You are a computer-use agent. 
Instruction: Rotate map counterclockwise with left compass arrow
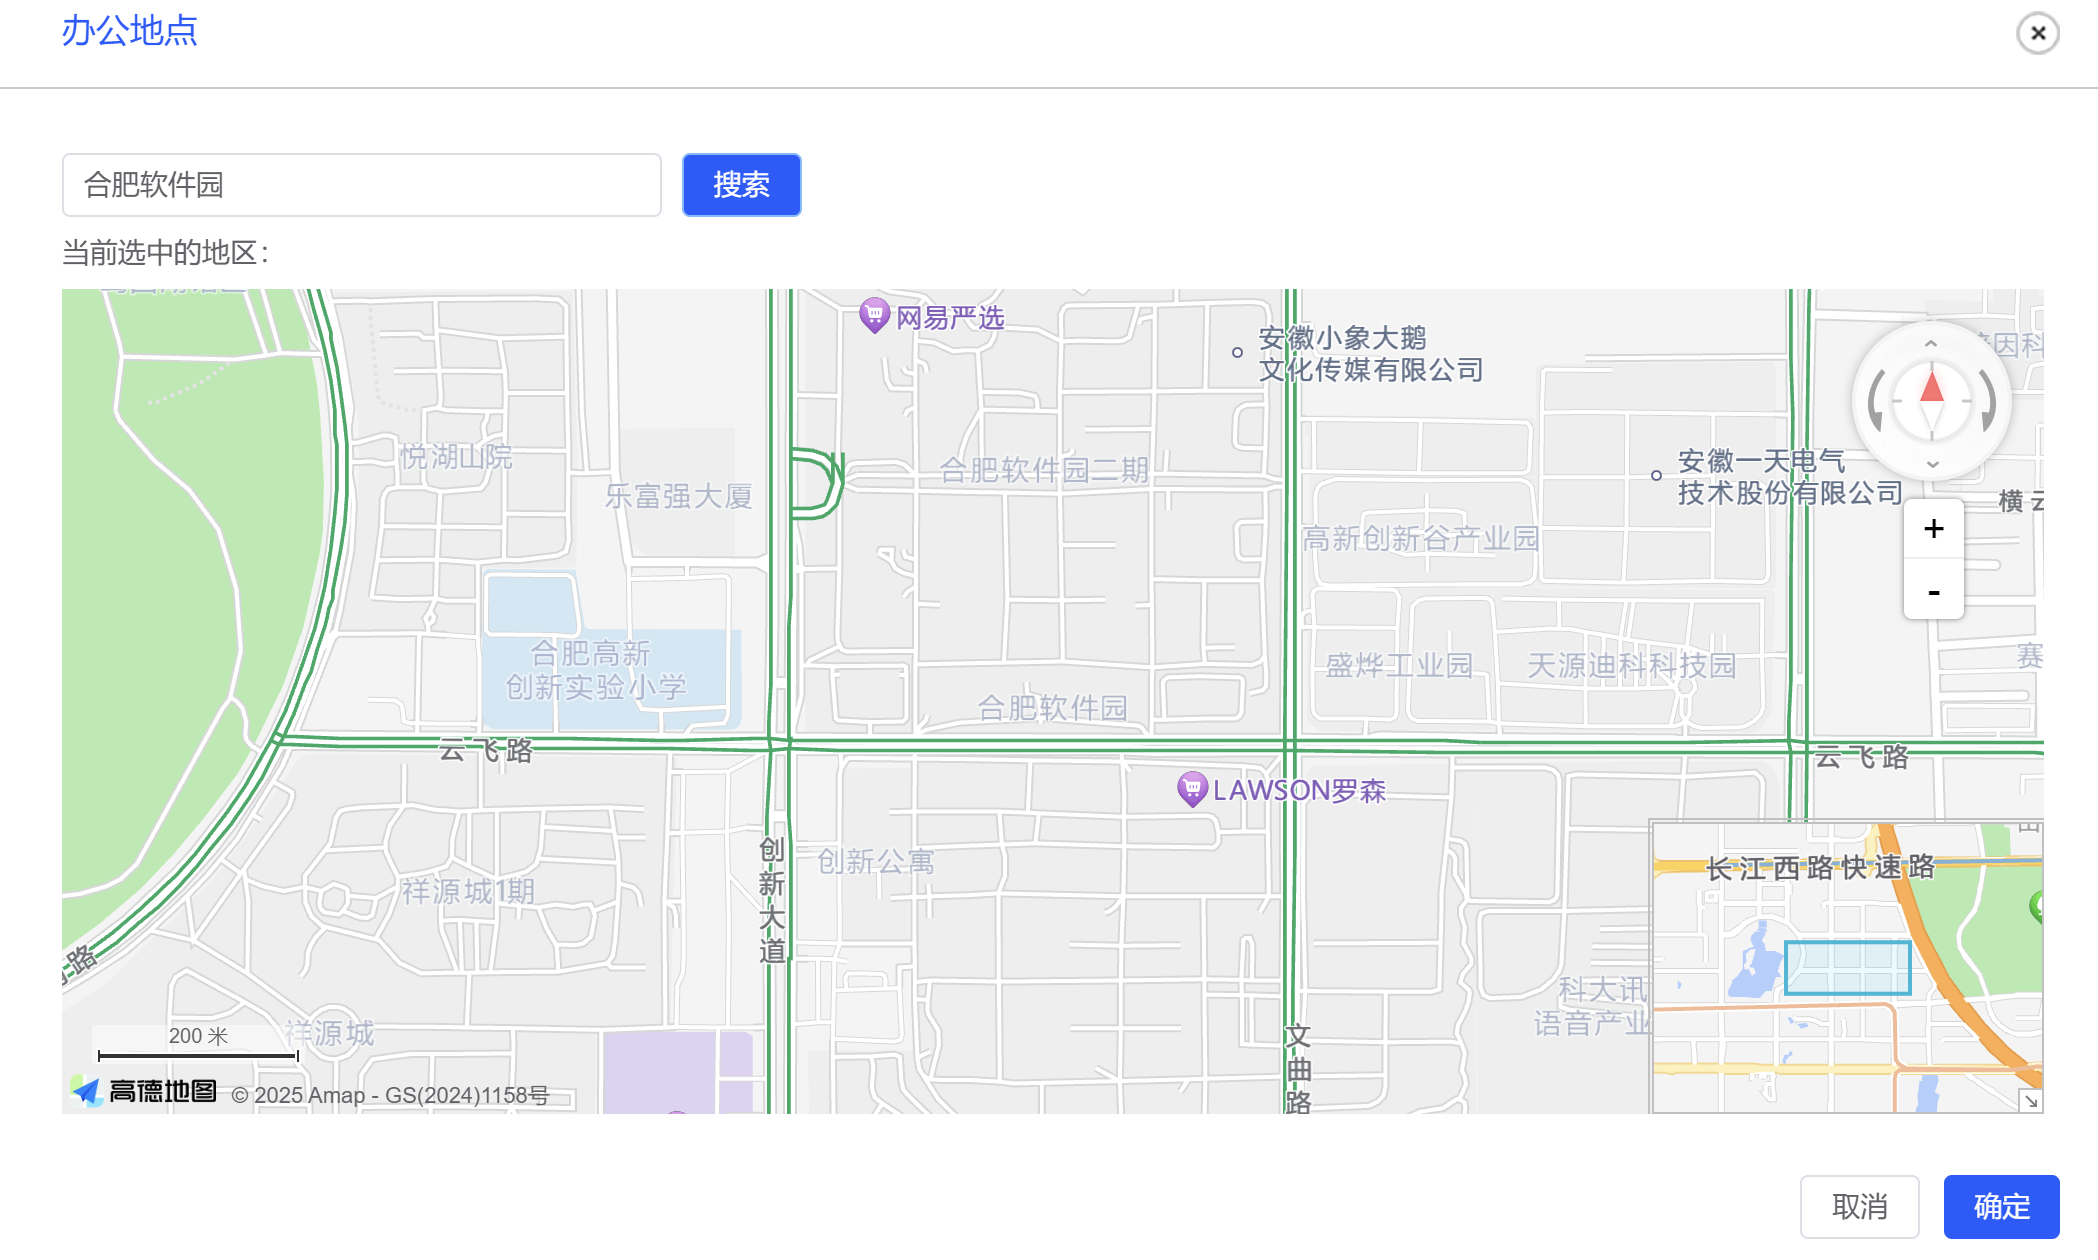(x=1876, y=401)
